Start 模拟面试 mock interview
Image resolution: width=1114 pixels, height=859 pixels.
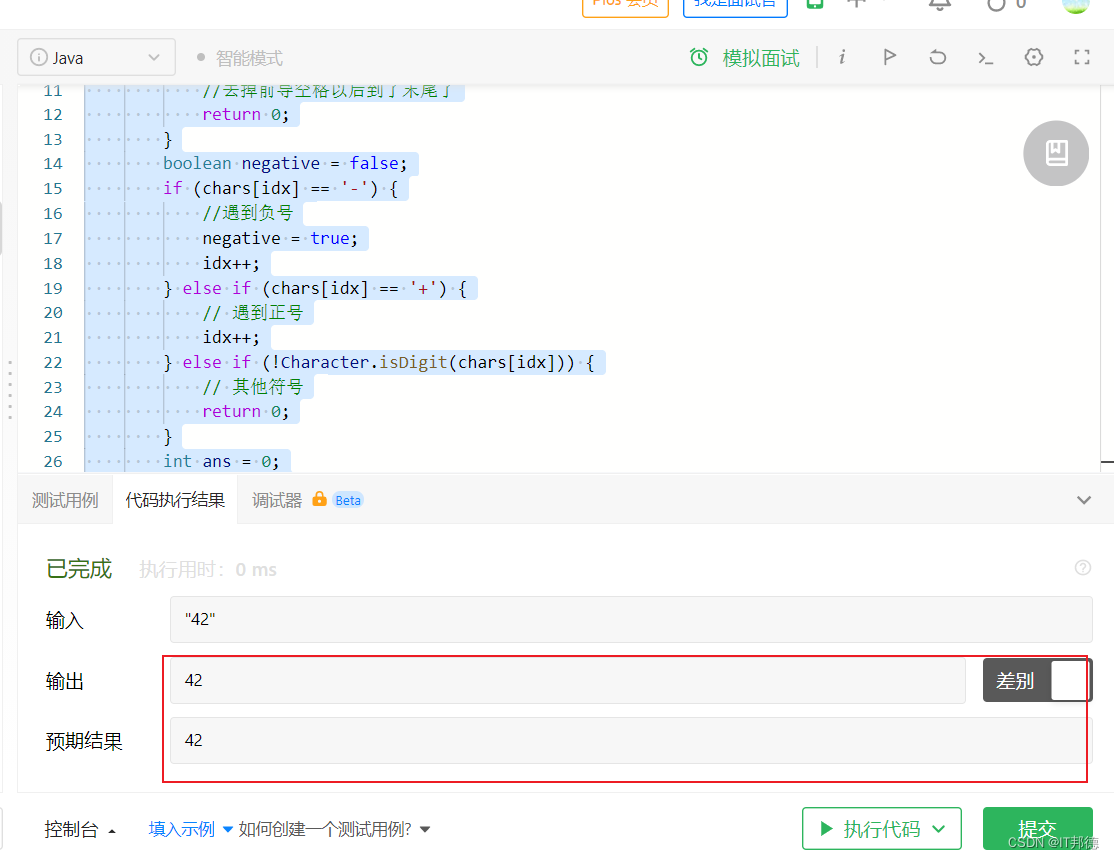761,58
